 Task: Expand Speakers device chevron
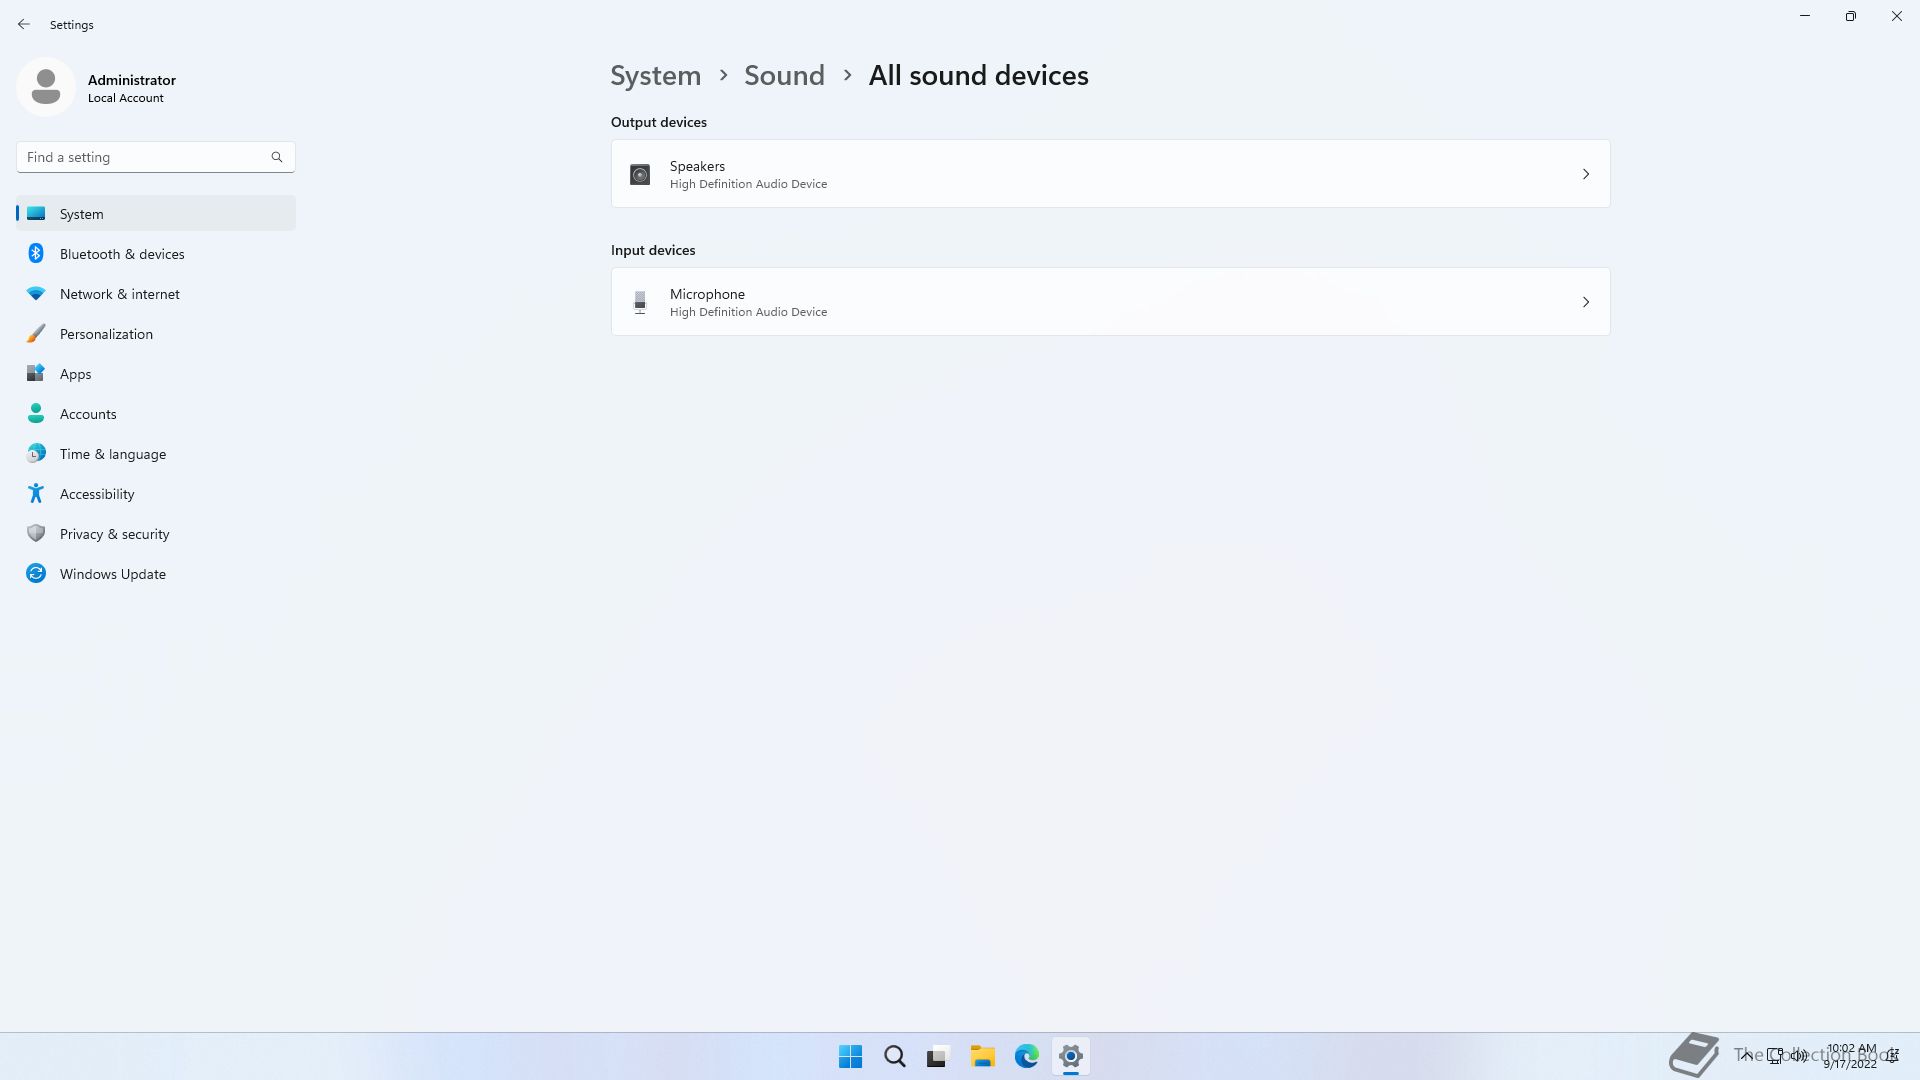pyautogui.click(x=1585, y=174)
